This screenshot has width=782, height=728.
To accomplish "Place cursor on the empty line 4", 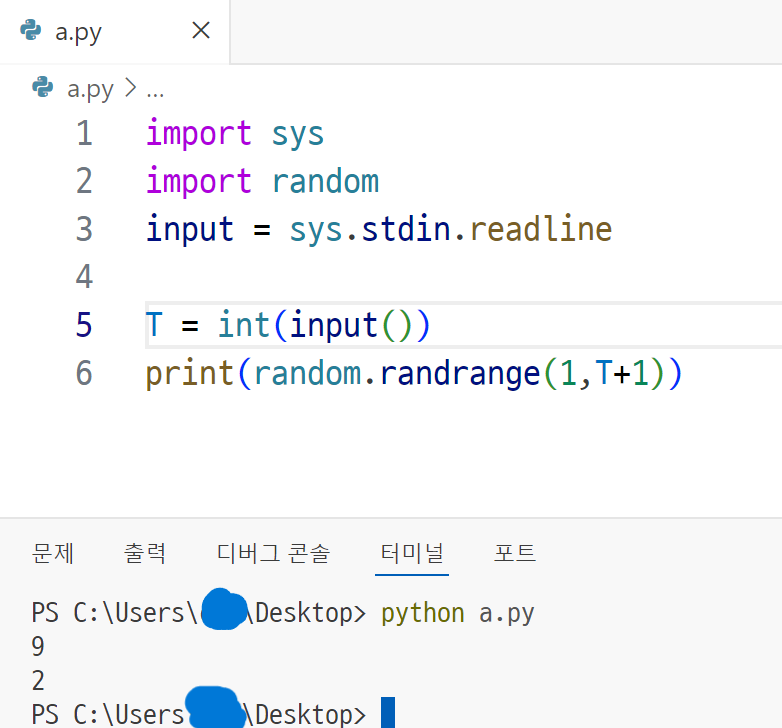I will point(300,277).
